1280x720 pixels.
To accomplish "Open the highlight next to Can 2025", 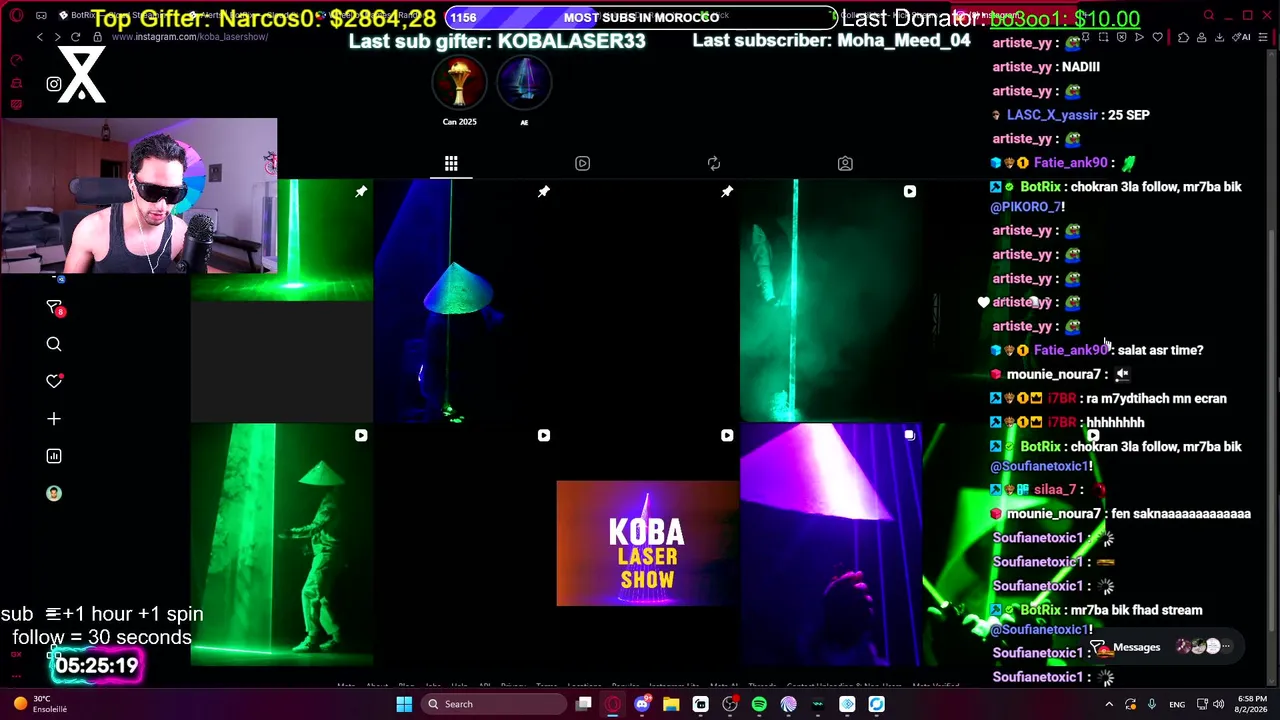I will [524, 90].
